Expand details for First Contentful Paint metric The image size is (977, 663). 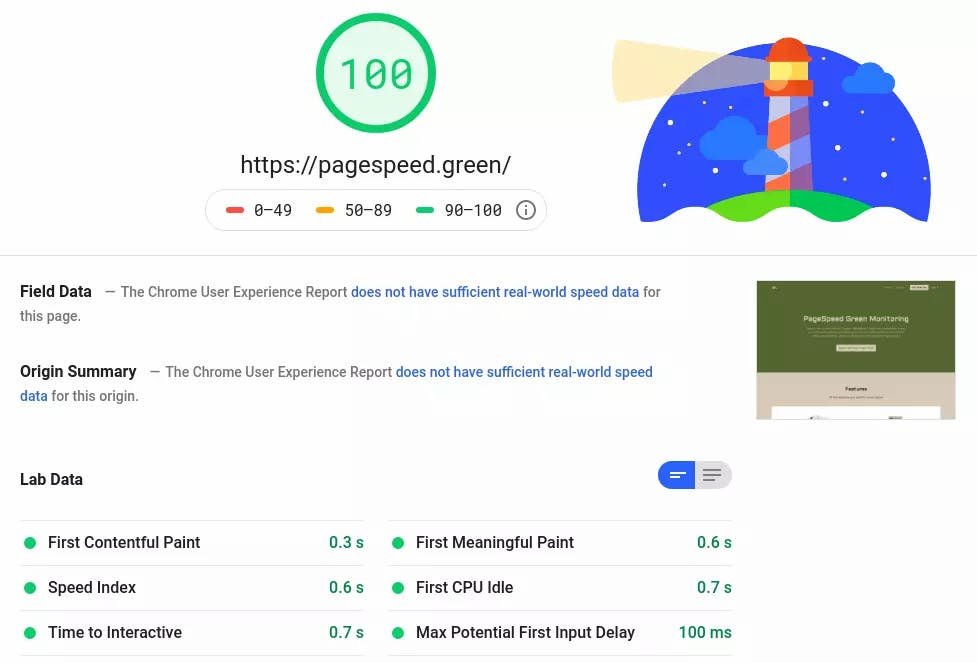tap(124, 542)
